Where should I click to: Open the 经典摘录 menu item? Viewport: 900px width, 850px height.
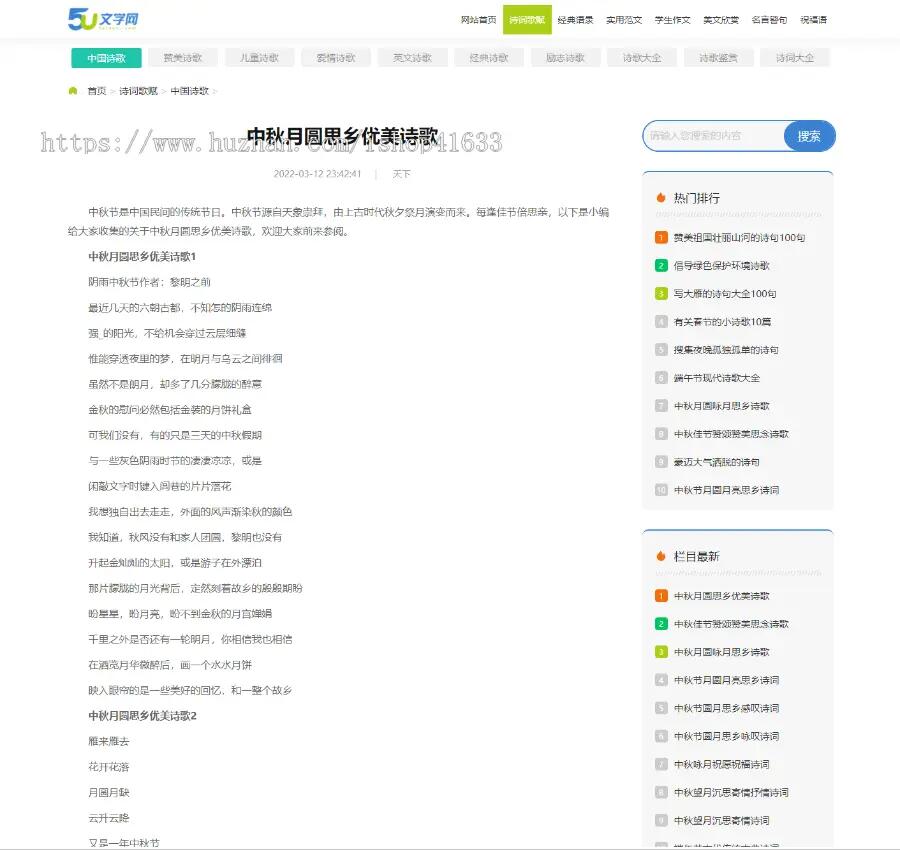pos(575,18)
